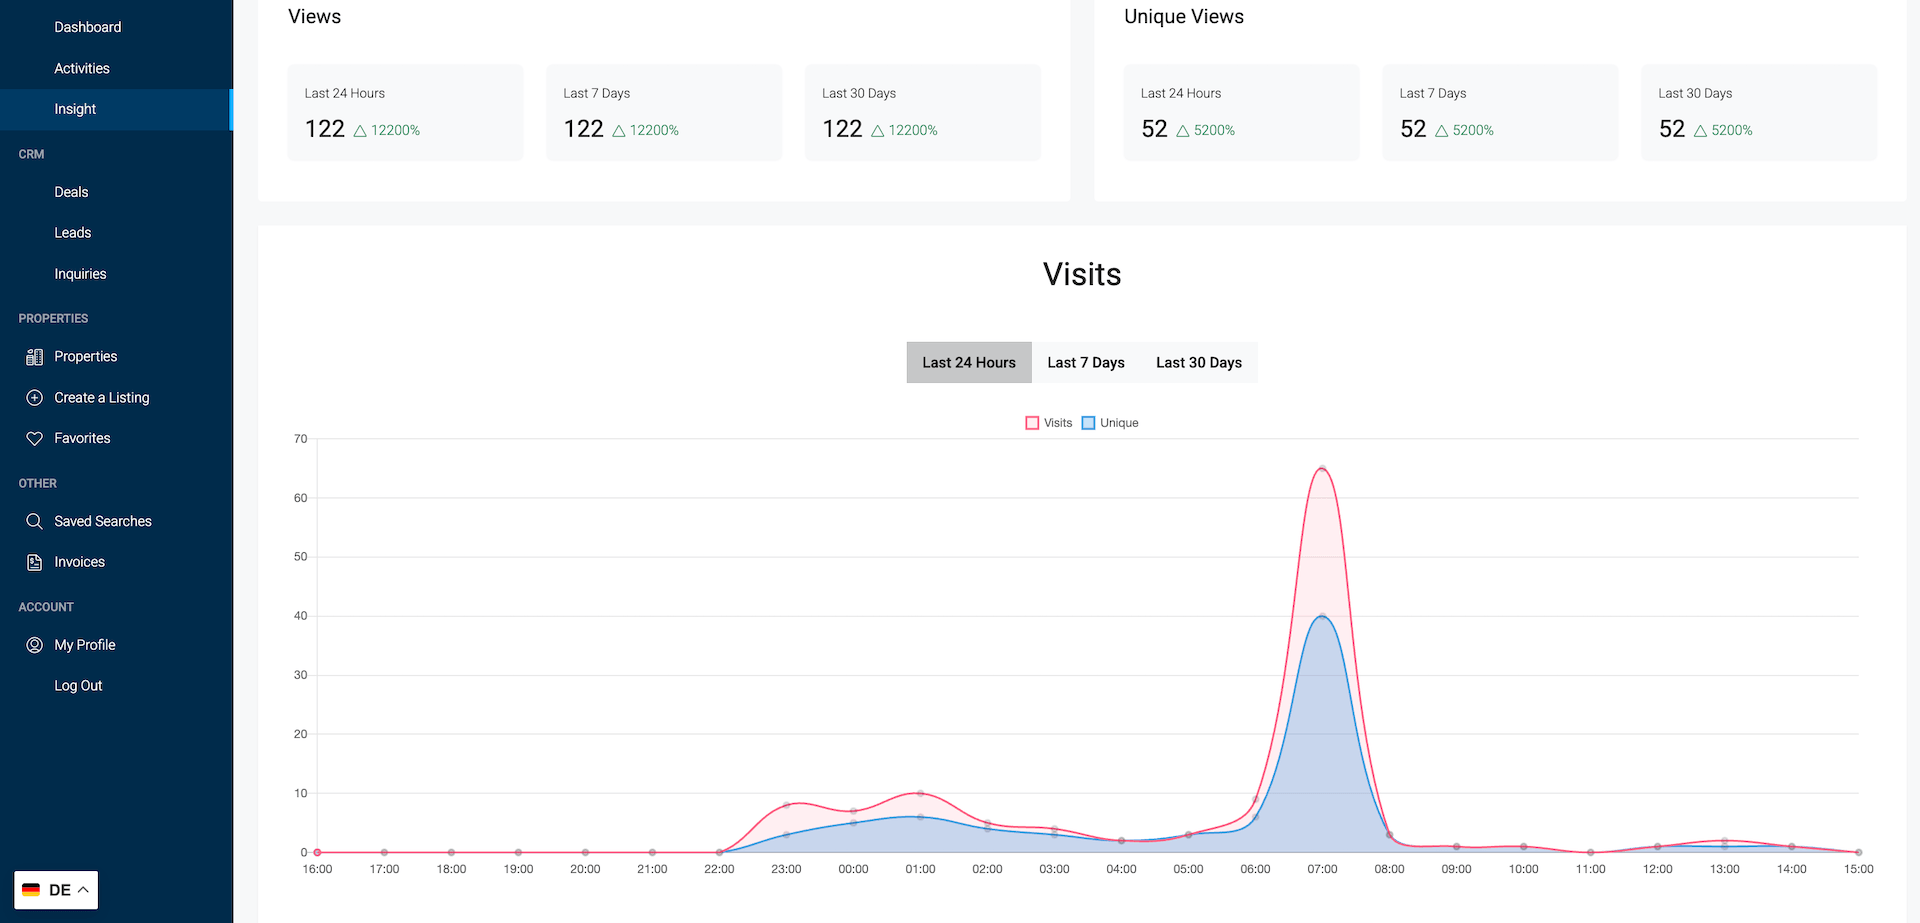The width and height of the screenshot is (1920, 923).
Task: Click the Invoices document icon
Action: [x=34, y=563]
